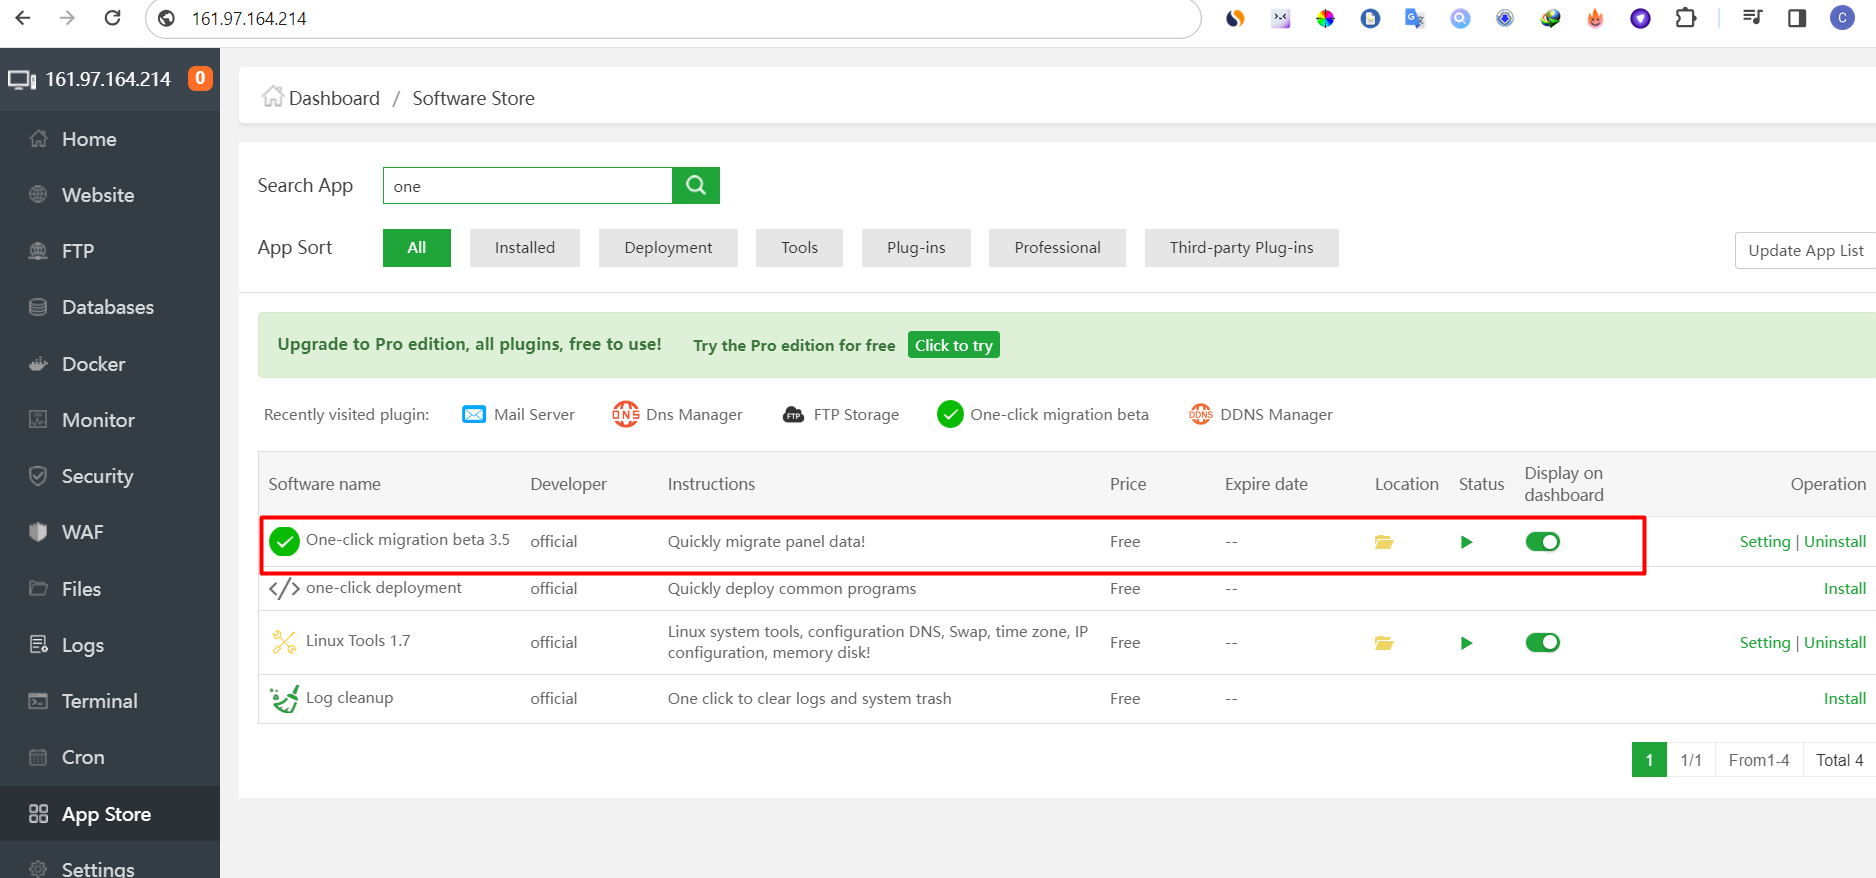Open folder location for One-click migration
The height and width of the screenshot is (878, 1876).
click(1384, 542)
